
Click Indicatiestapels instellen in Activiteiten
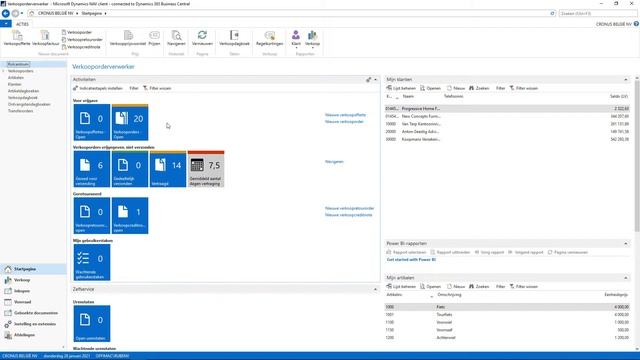tap(98, 88)
